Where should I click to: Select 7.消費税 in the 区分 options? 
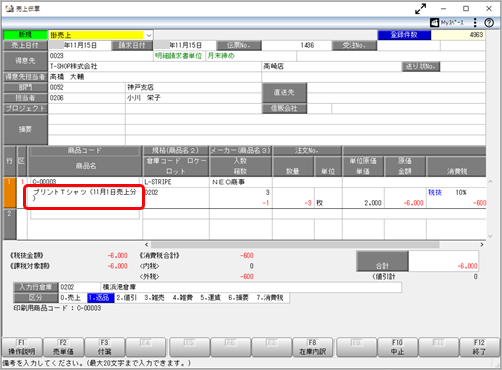[x=270, y=298]
